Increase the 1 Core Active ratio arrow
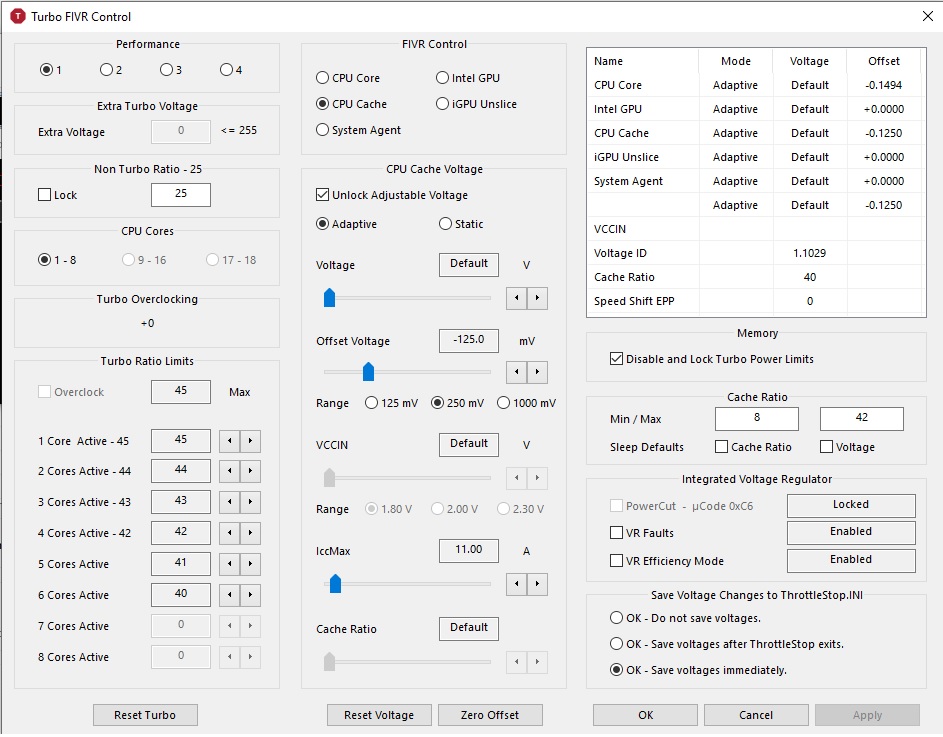 (x=250, y=442)
